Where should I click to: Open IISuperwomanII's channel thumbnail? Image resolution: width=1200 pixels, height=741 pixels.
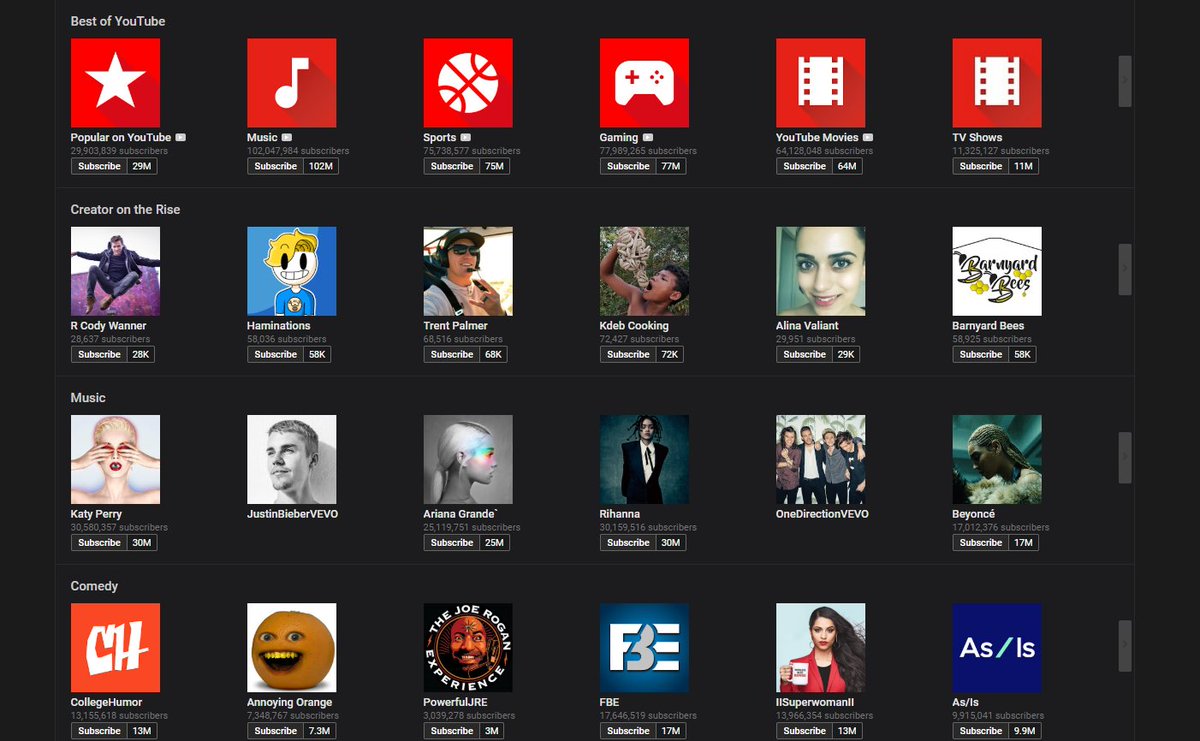click(821, 648)
